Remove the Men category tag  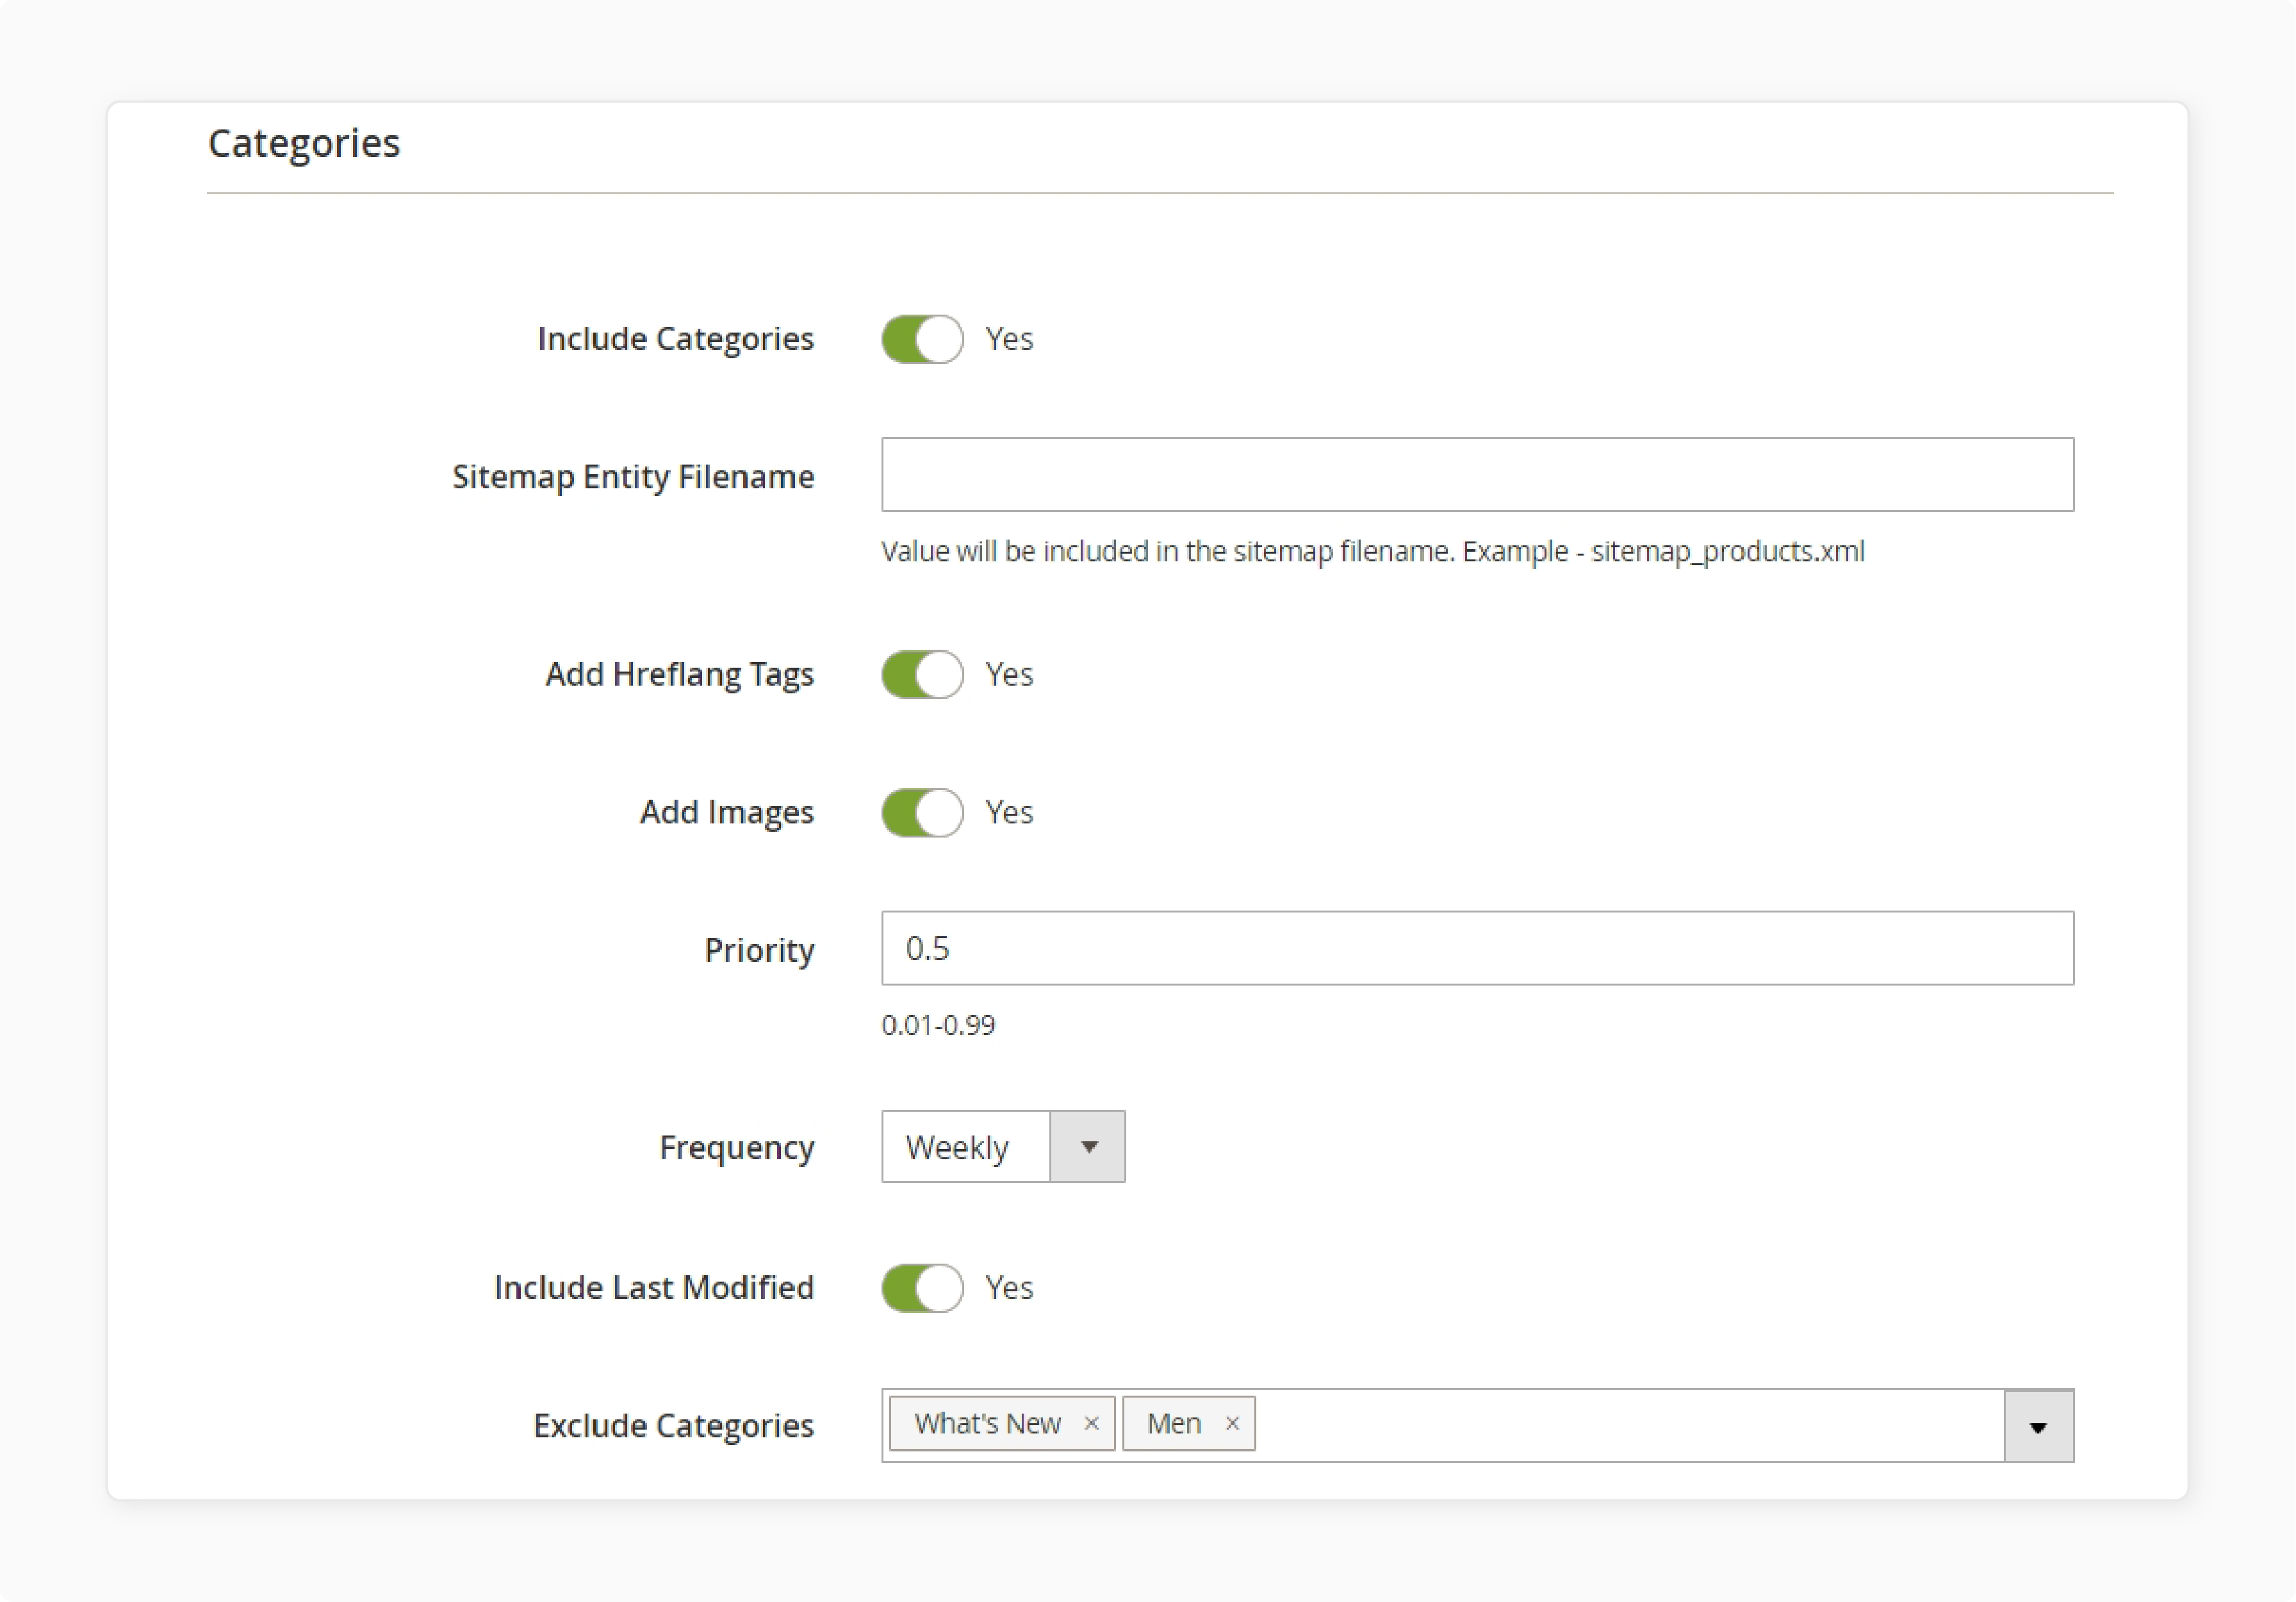(1232, 1424)
